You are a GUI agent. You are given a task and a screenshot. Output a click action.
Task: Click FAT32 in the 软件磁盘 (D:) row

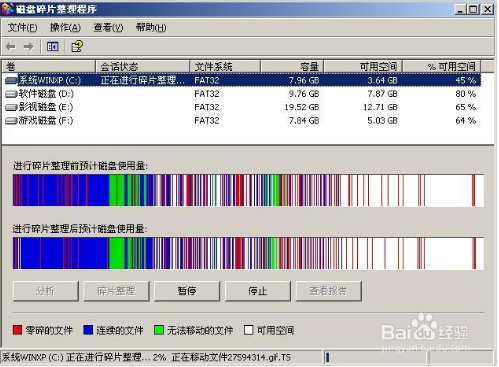(x=207, y=94)
